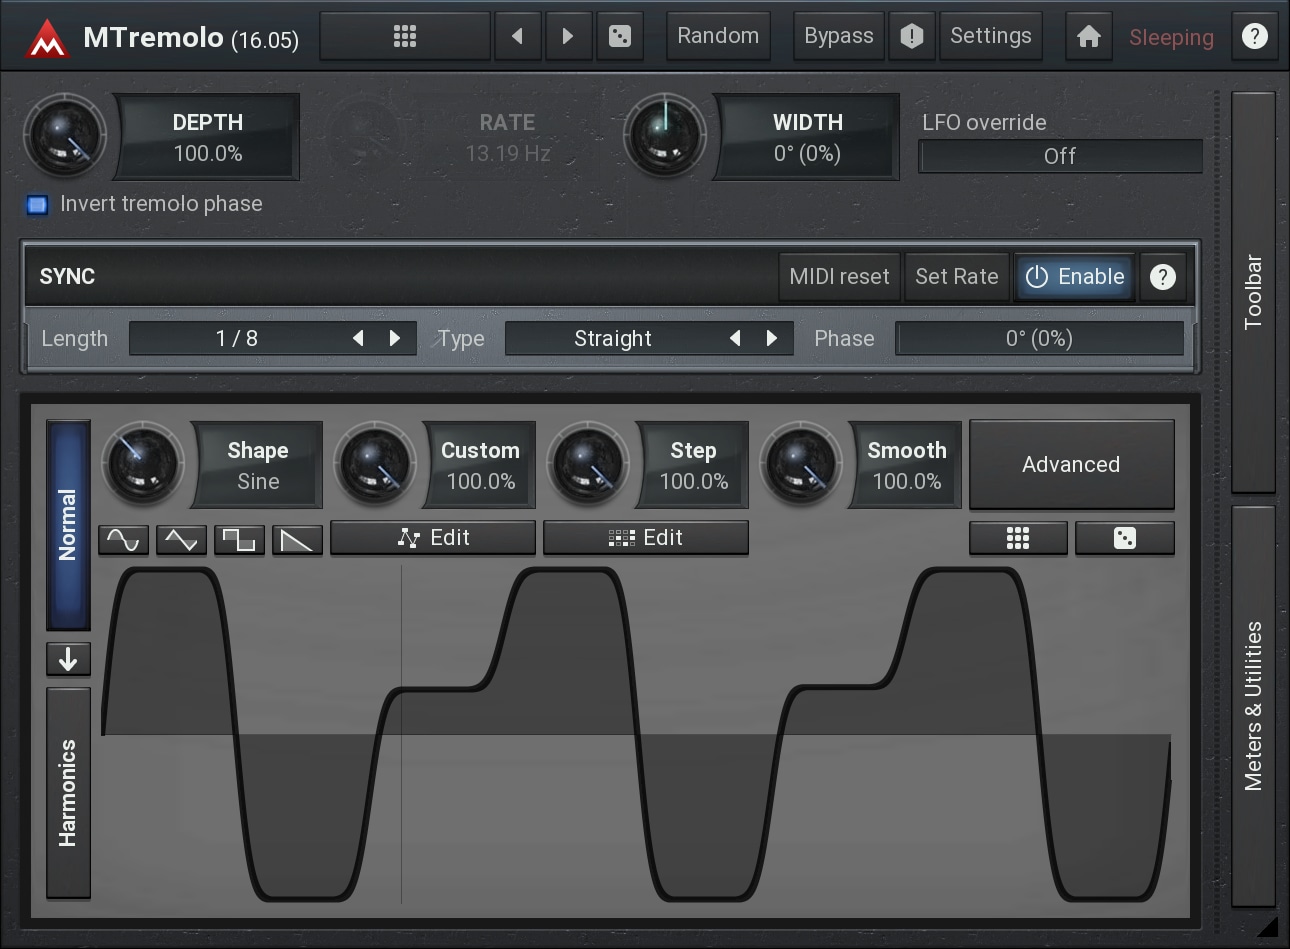Open the LFO override Off selector
This screenshot has height=949, width=1290.
(x=1060, y=156)
